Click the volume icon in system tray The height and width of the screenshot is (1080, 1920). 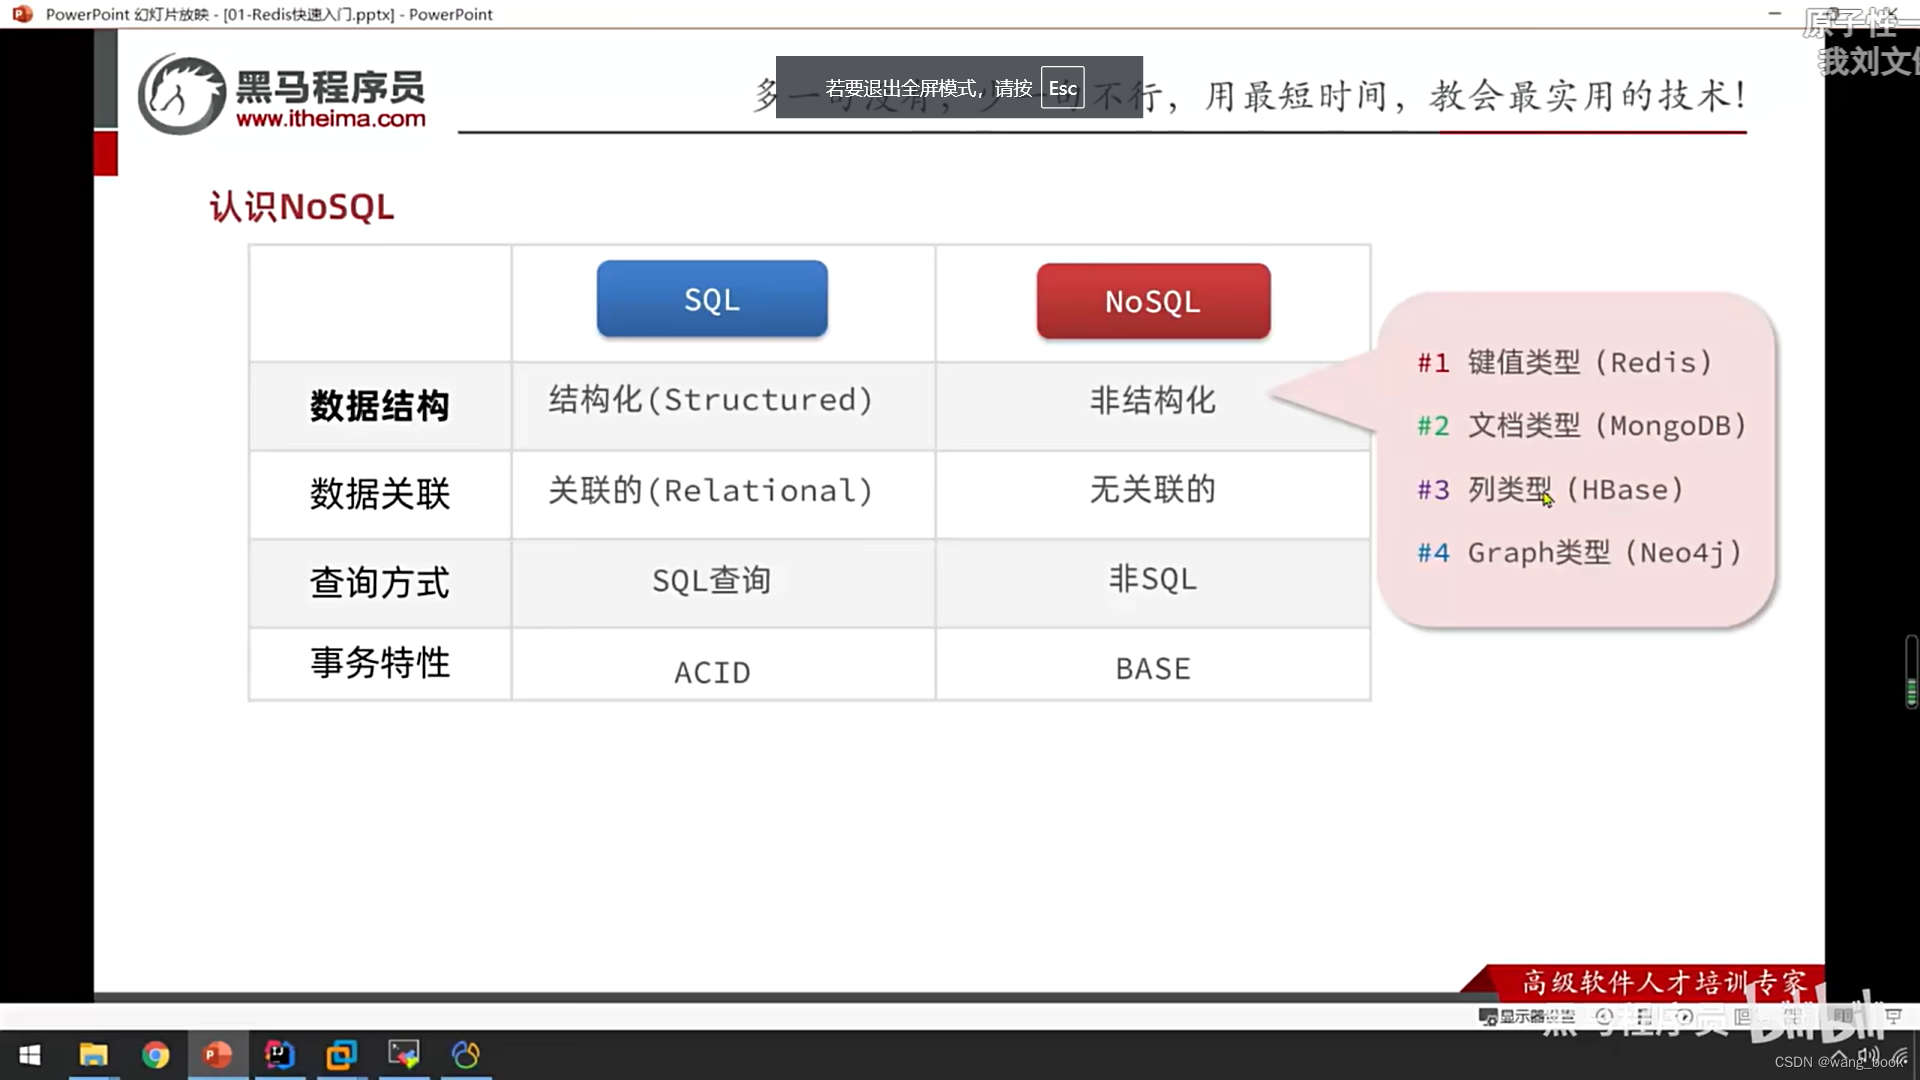click(x=1867, y=1054)
